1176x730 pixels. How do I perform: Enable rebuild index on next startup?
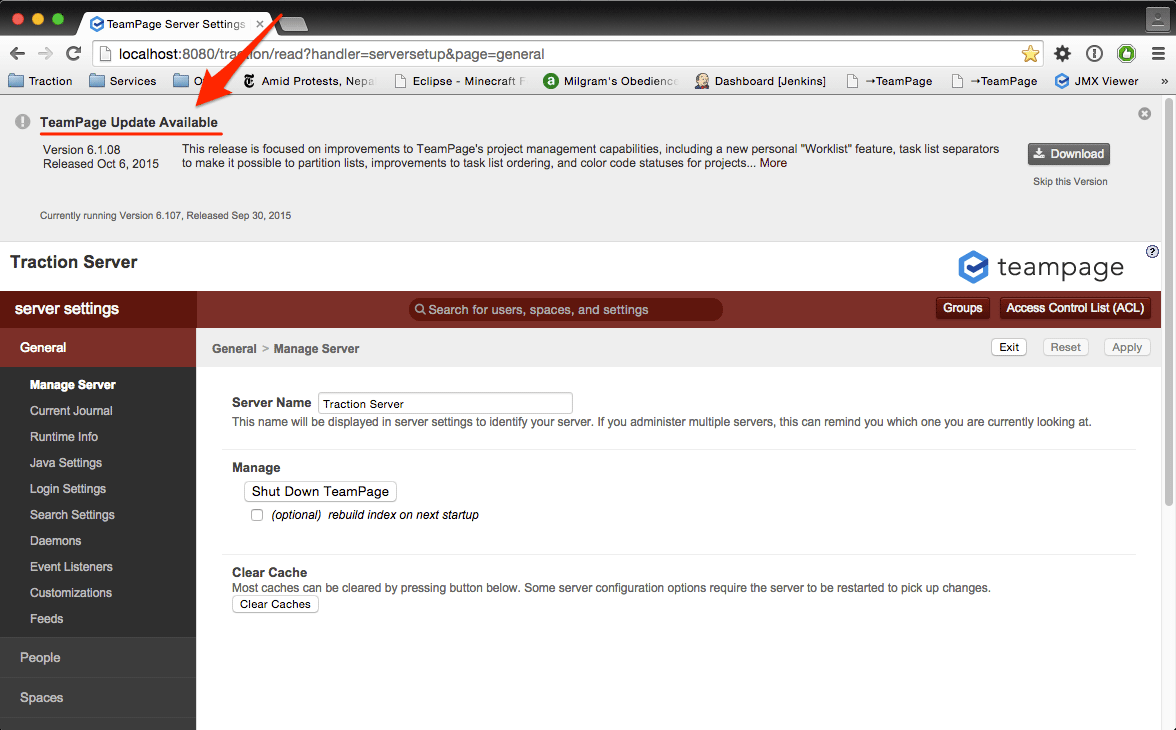point(257,515)
